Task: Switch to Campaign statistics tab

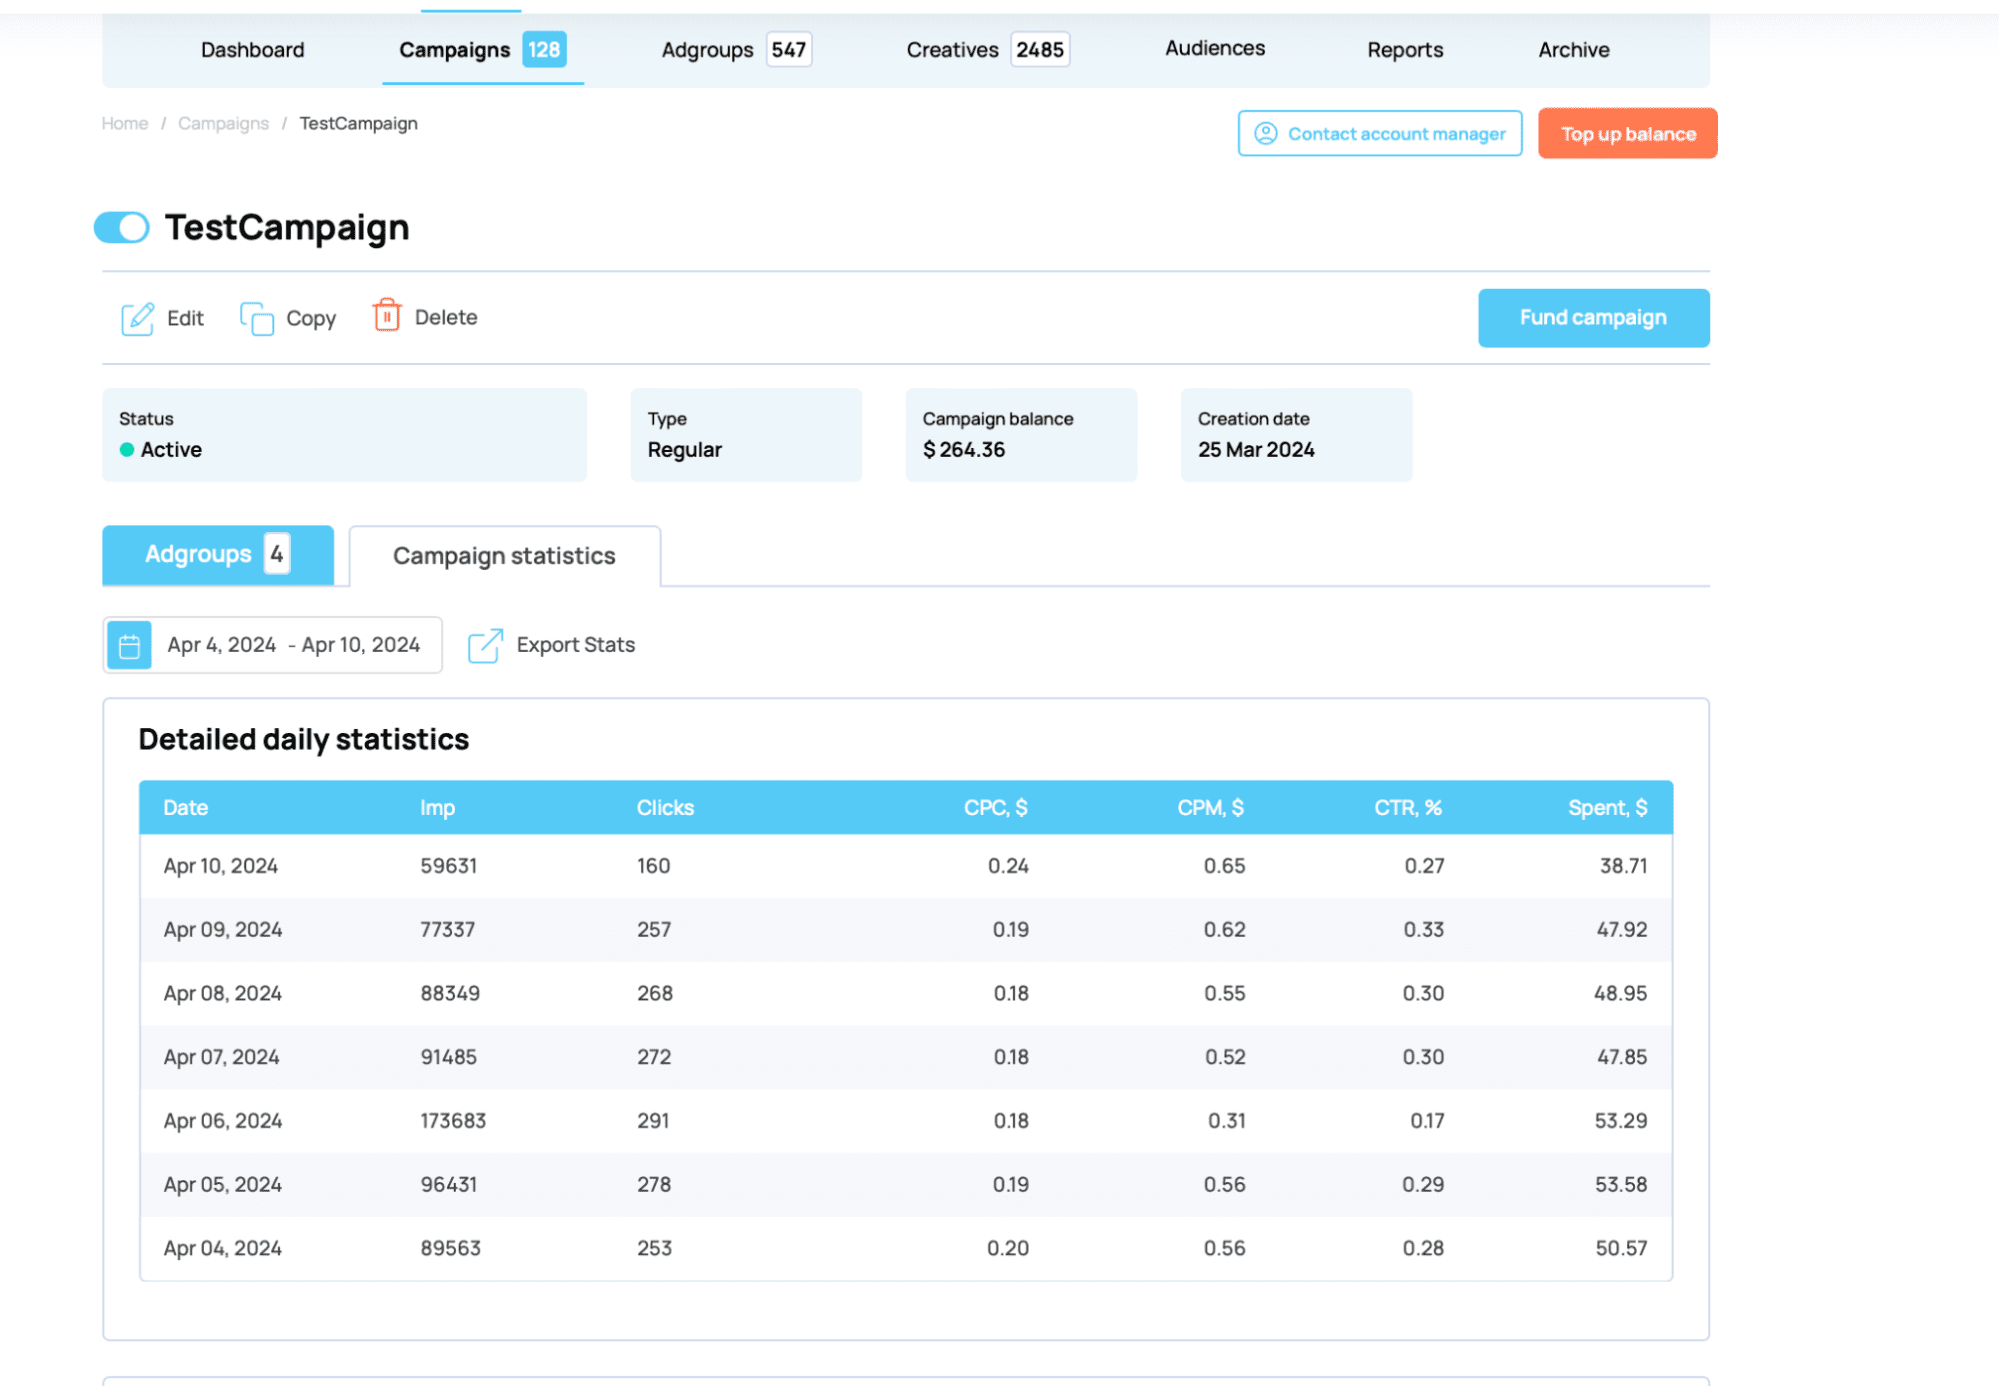Action: [x=504, y=556]
